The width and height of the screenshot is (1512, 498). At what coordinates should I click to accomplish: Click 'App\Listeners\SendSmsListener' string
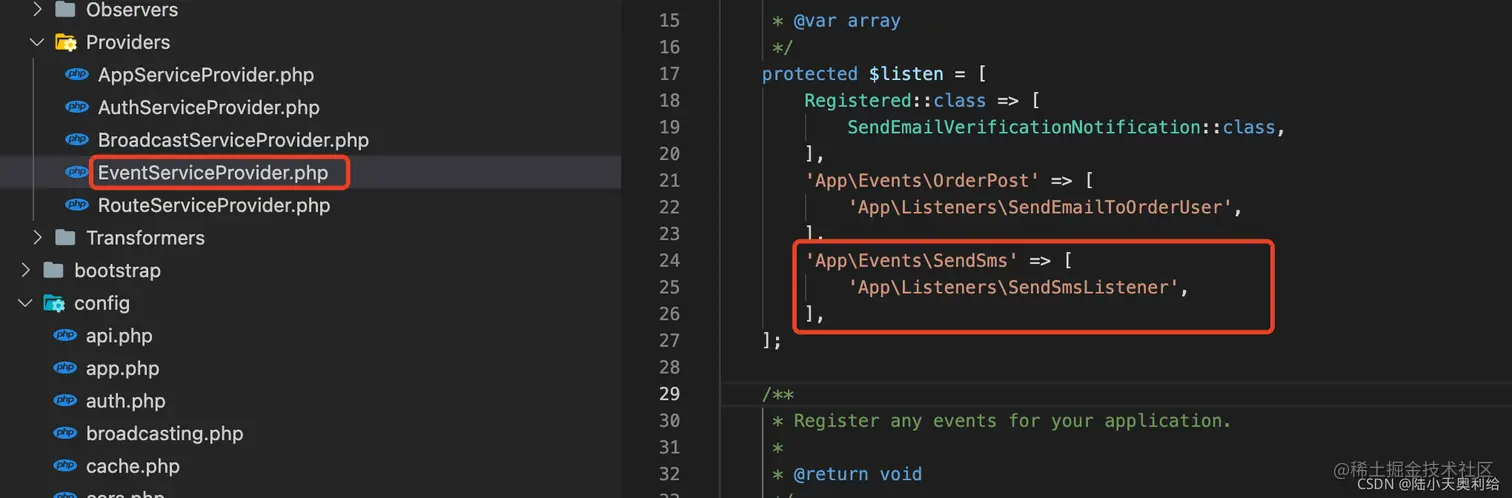point(1013,287)
